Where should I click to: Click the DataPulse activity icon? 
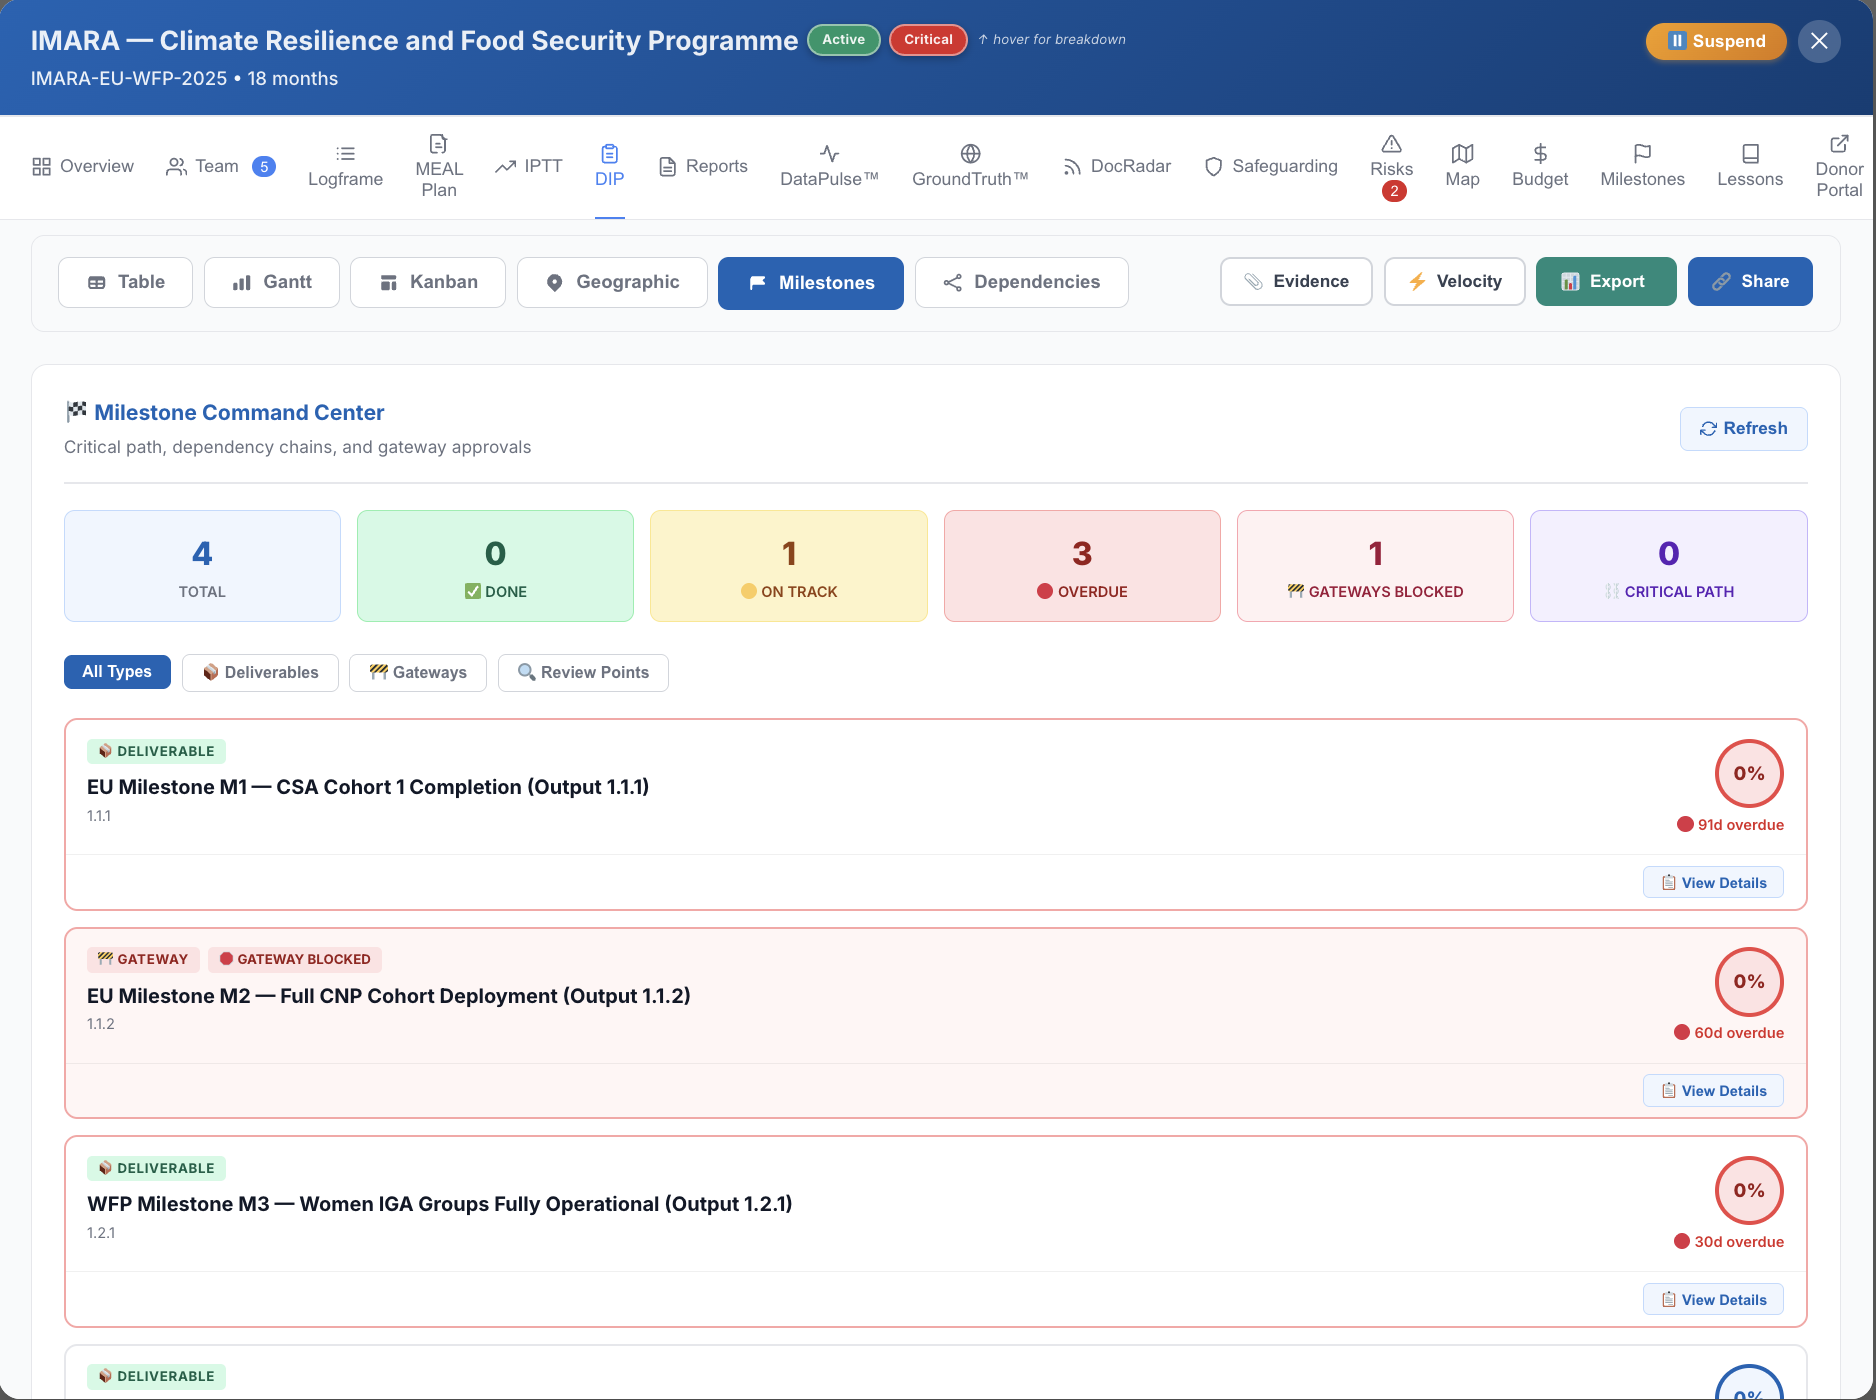click(829, 154)
